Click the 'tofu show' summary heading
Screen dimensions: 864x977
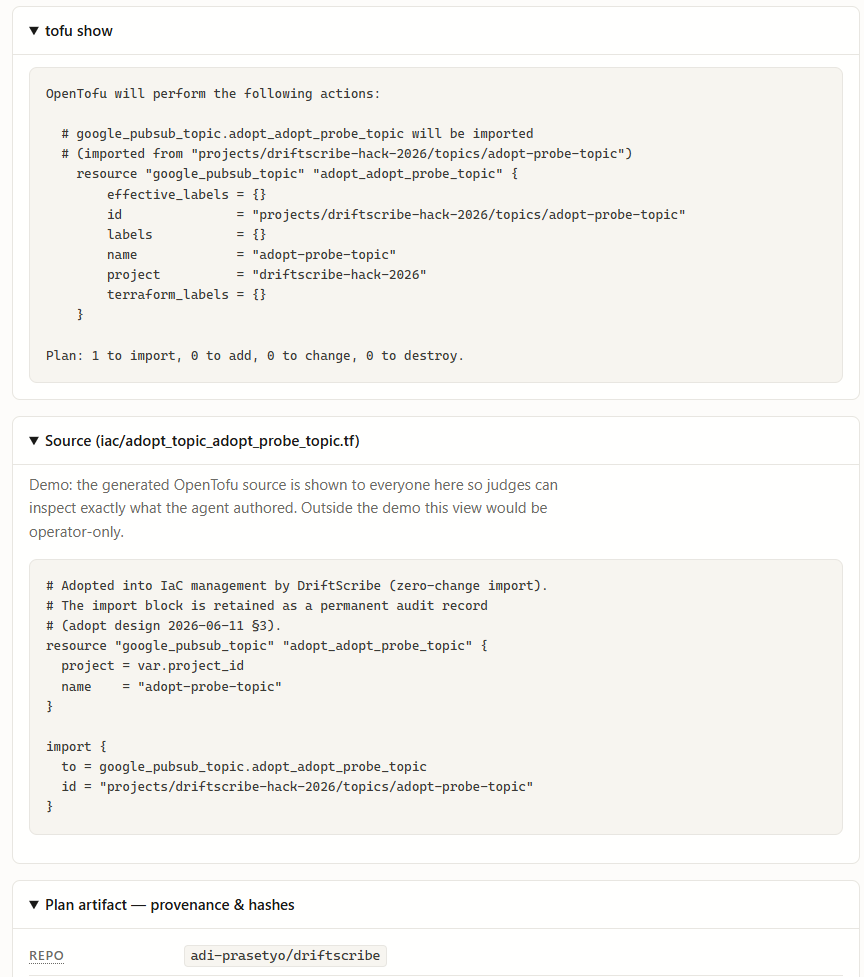point(78,31)
